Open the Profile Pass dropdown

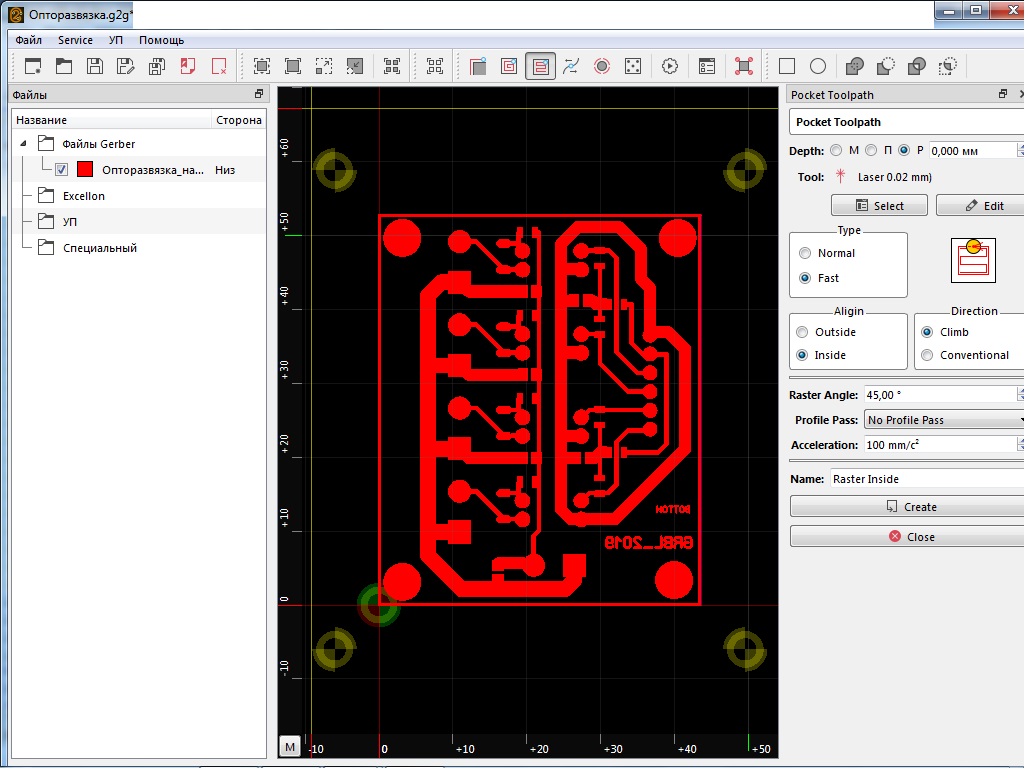(944, 420)
